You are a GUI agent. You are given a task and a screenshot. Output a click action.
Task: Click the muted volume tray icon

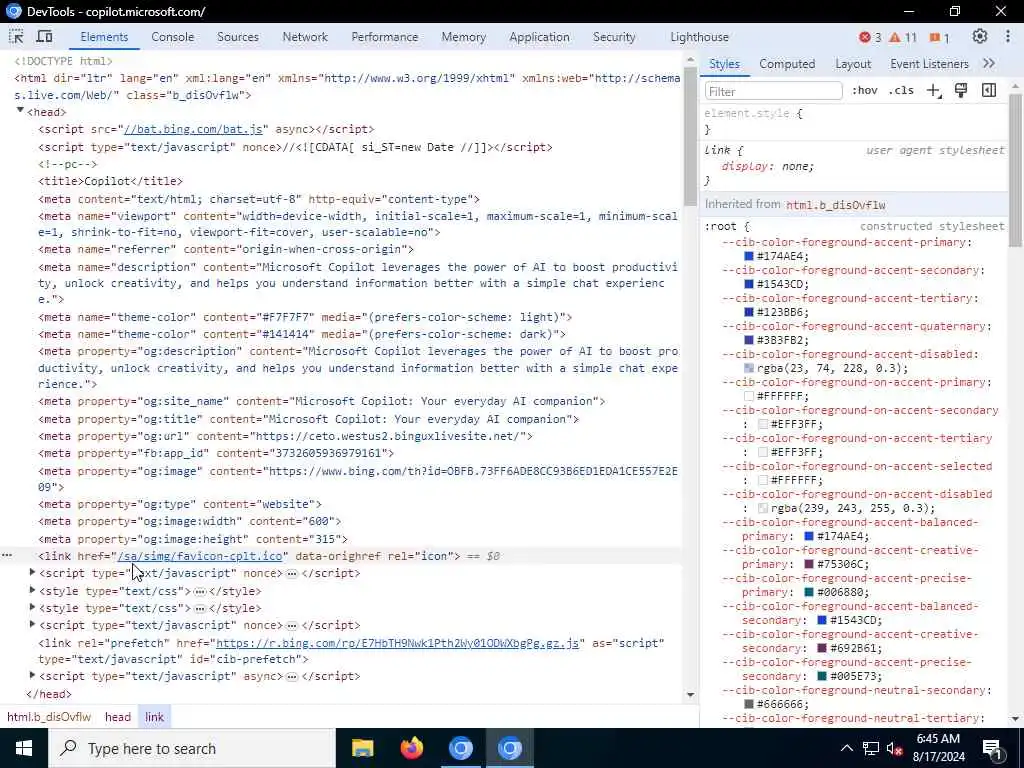[x=894, y=748]
